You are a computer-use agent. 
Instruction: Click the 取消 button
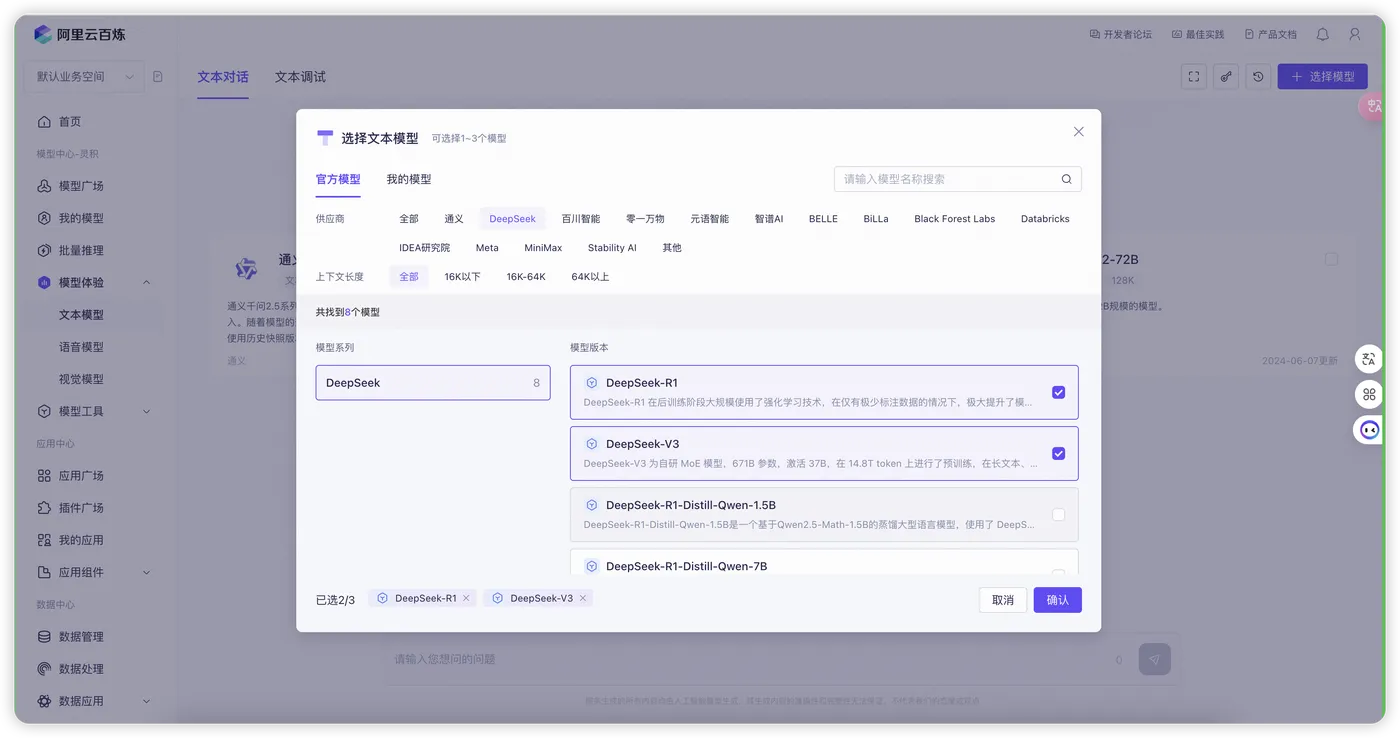tap(1003, 600)
